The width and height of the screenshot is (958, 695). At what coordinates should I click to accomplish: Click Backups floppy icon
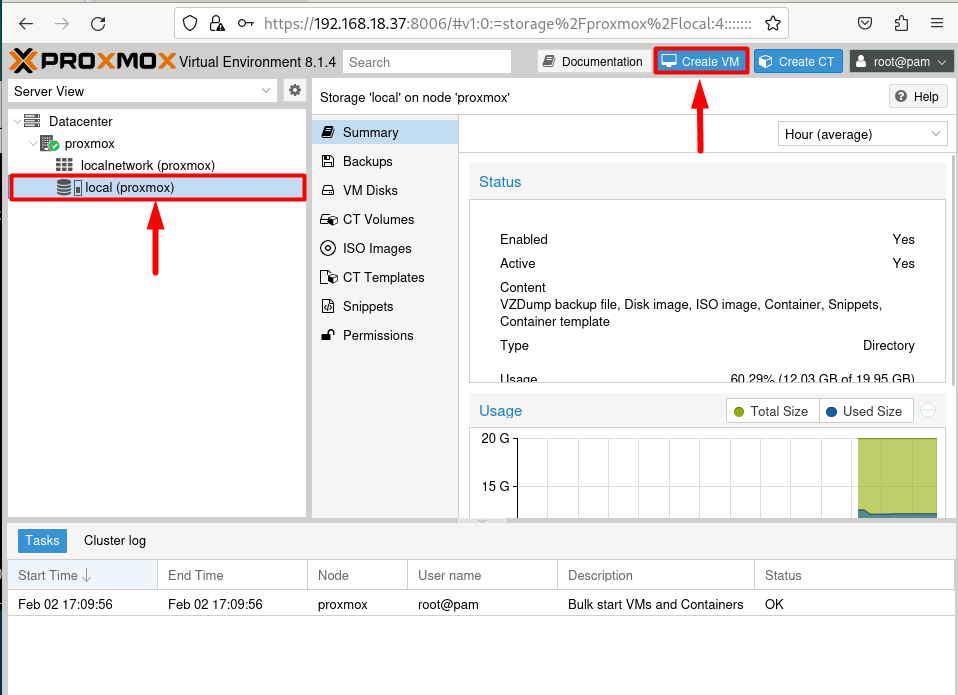(x=328, y=161)
